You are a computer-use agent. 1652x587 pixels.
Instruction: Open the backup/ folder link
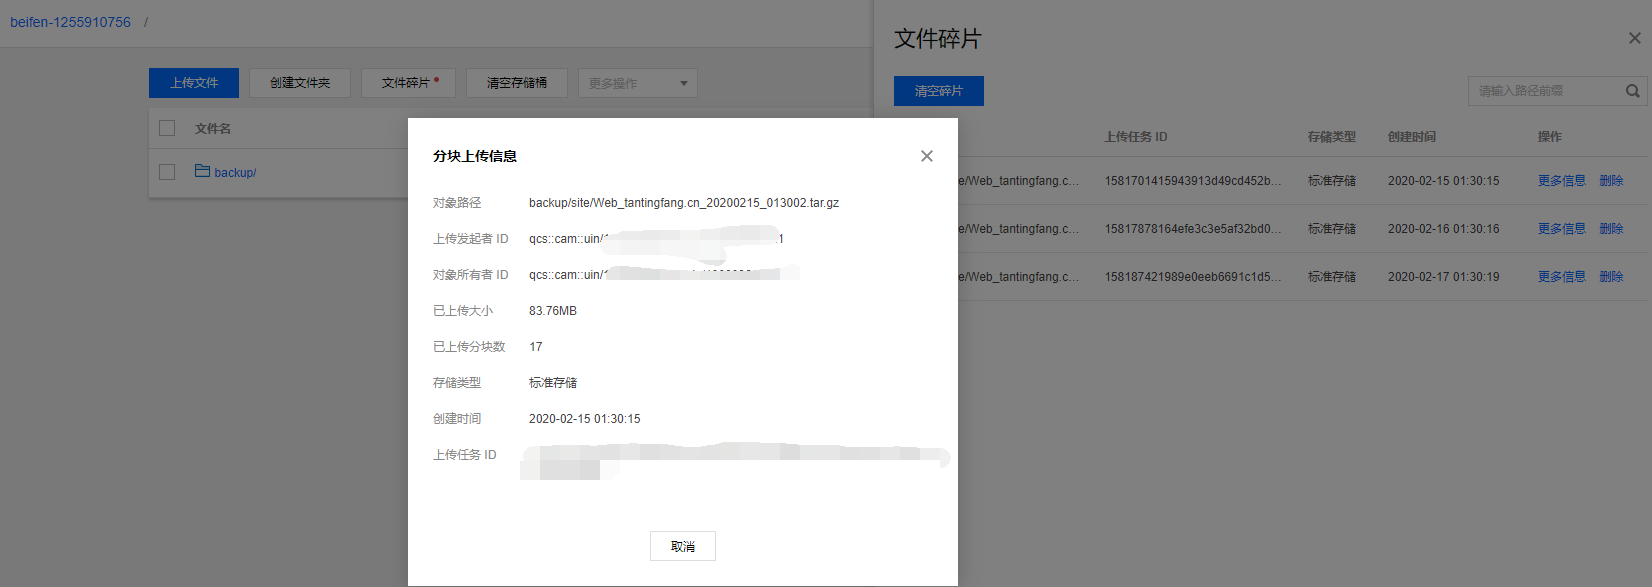click(x=235, y=173)
